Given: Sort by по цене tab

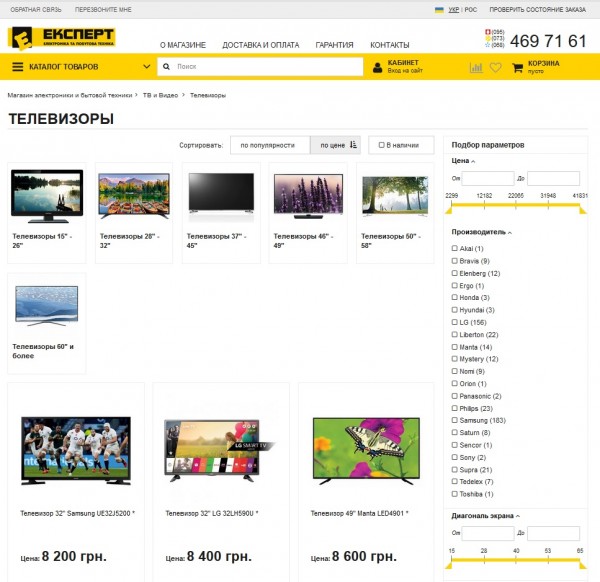Looking at the screenshot, I should [336, 145].
